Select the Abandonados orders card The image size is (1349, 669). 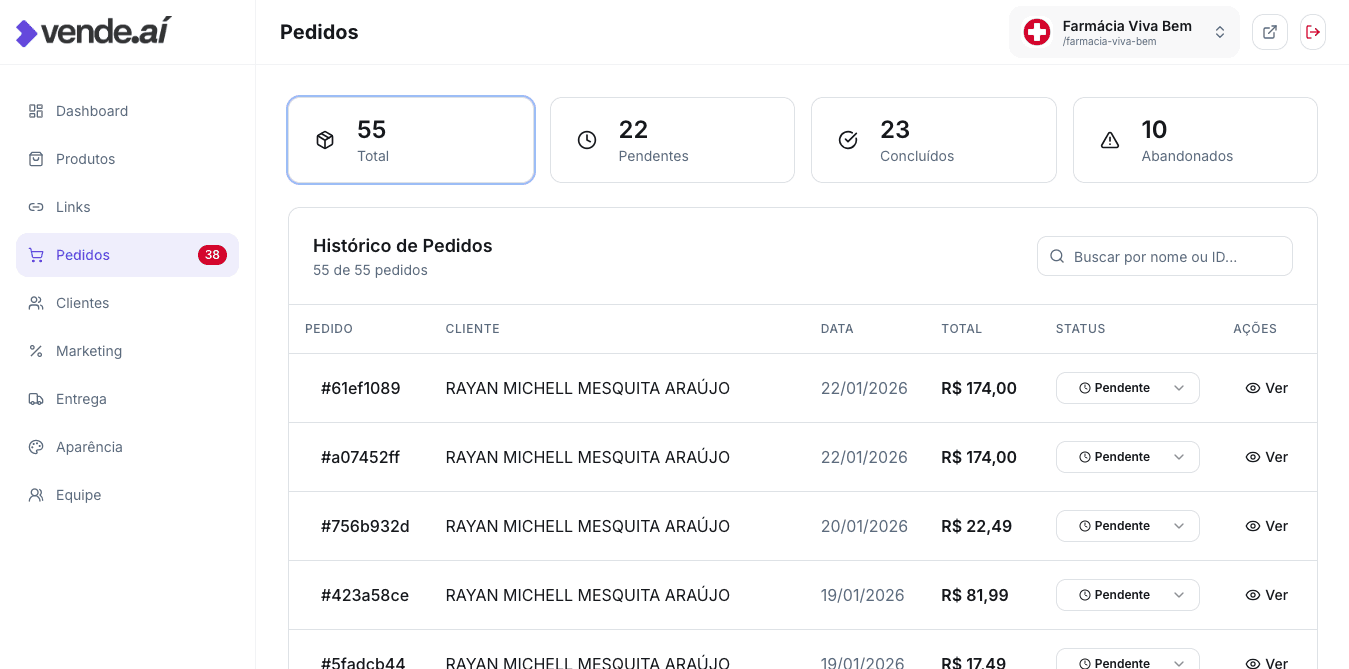click(1194, 140)
